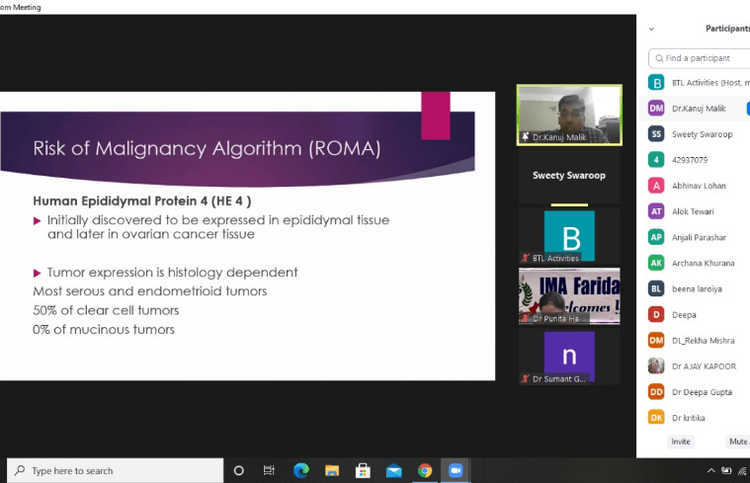Select Sweety Swaroop's video tile
This screenshot has height=483, width=750.
568,176
